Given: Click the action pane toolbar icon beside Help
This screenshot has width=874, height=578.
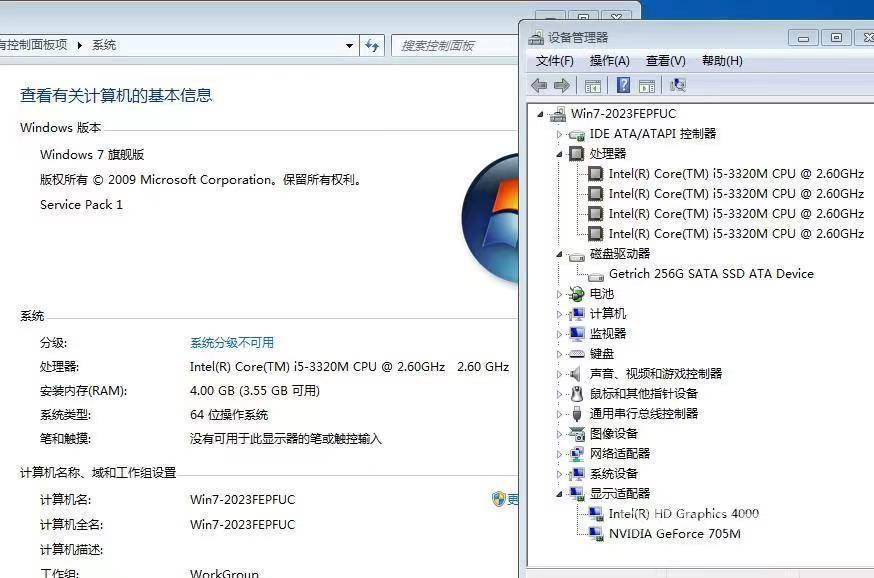Looking at the screenshot, I should point(647,86).
